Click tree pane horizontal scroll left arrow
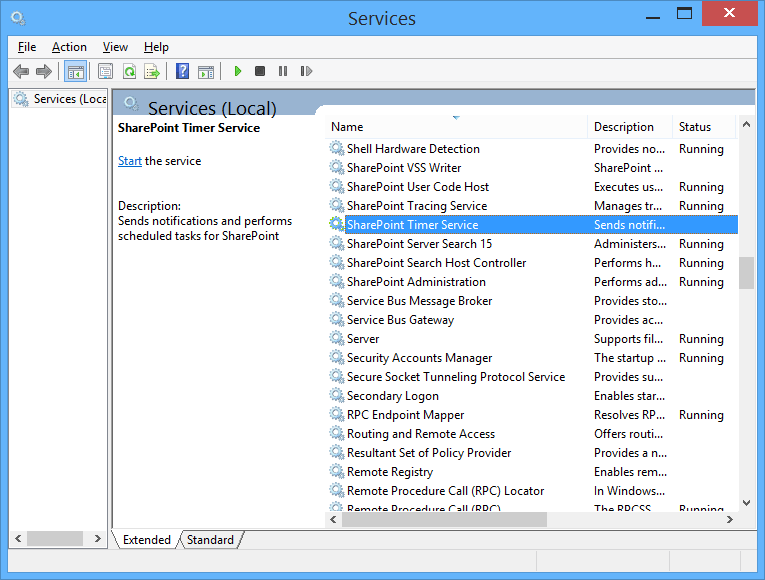This screenshot has height=580, width=765. pyautogui.click(x=18, y=539)
